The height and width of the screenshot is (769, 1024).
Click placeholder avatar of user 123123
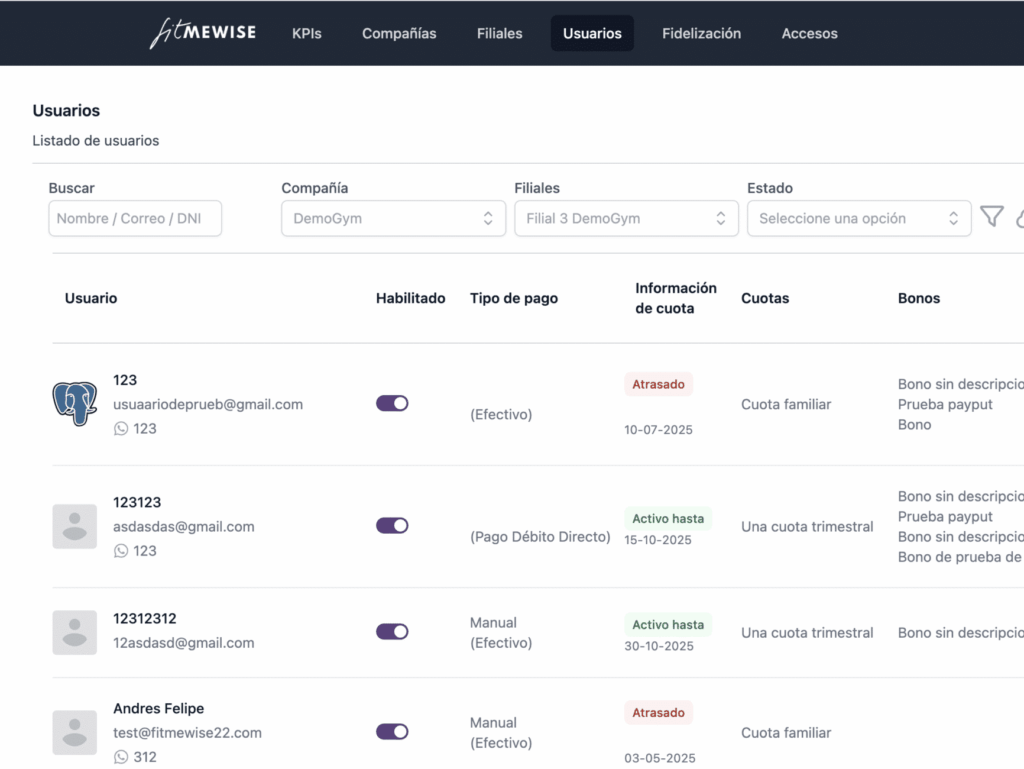tap(74, 526)
